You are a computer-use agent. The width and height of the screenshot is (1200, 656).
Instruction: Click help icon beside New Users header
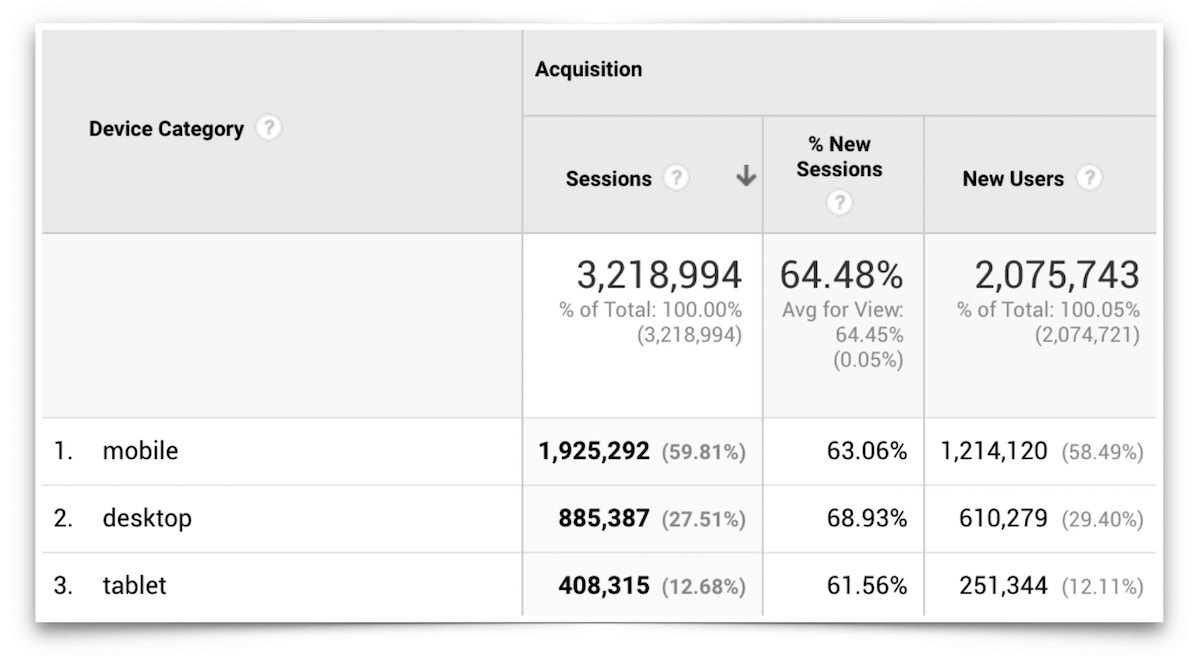pos(1089,179)
